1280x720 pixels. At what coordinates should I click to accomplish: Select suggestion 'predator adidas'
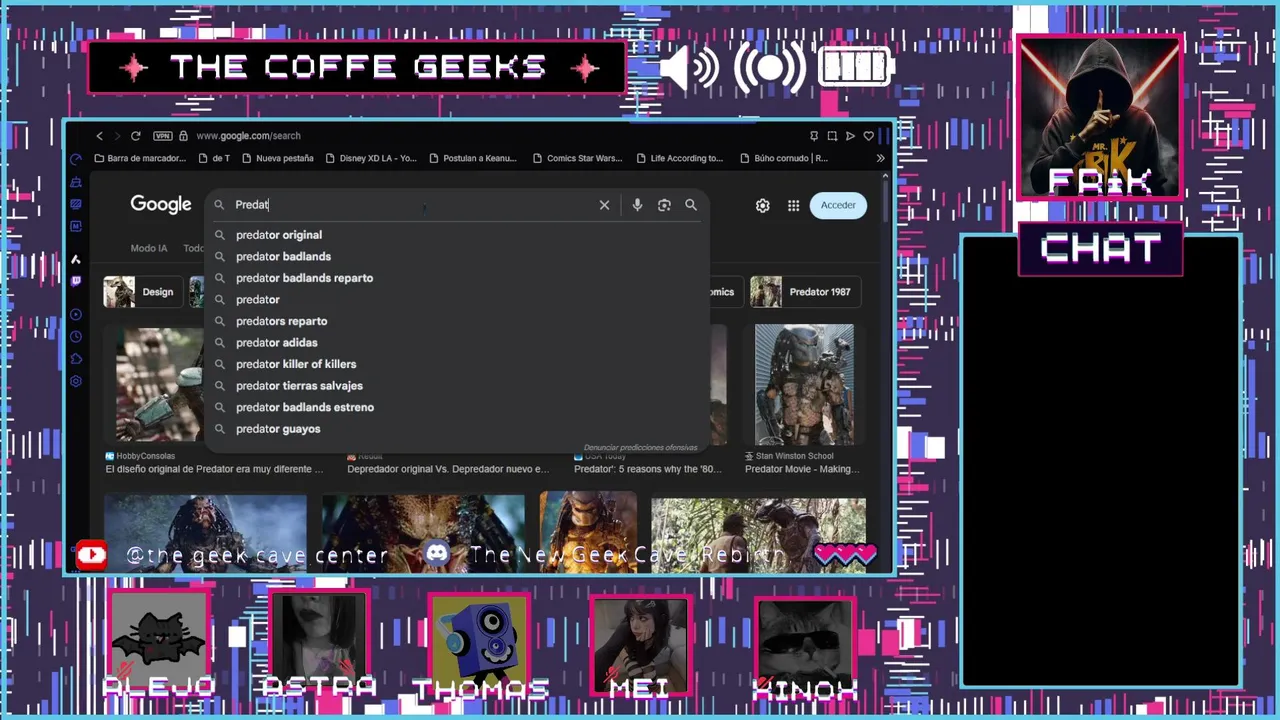click(457, 343)
